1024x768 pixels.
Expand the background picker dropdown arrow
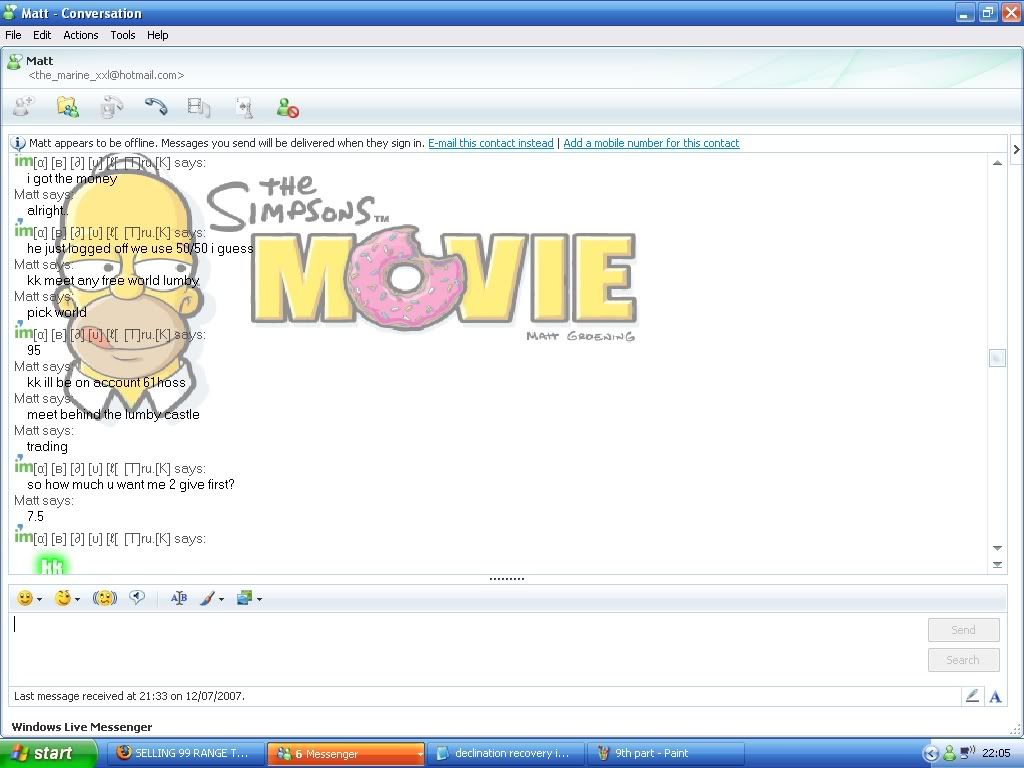pos(259,600)
